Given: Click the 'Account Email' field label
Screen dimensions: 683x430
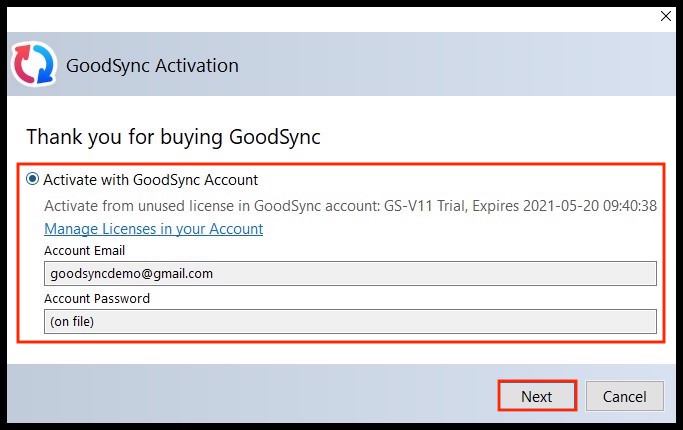Looking at the screenshot, I should pyautogui.click(x=84, y=251).
